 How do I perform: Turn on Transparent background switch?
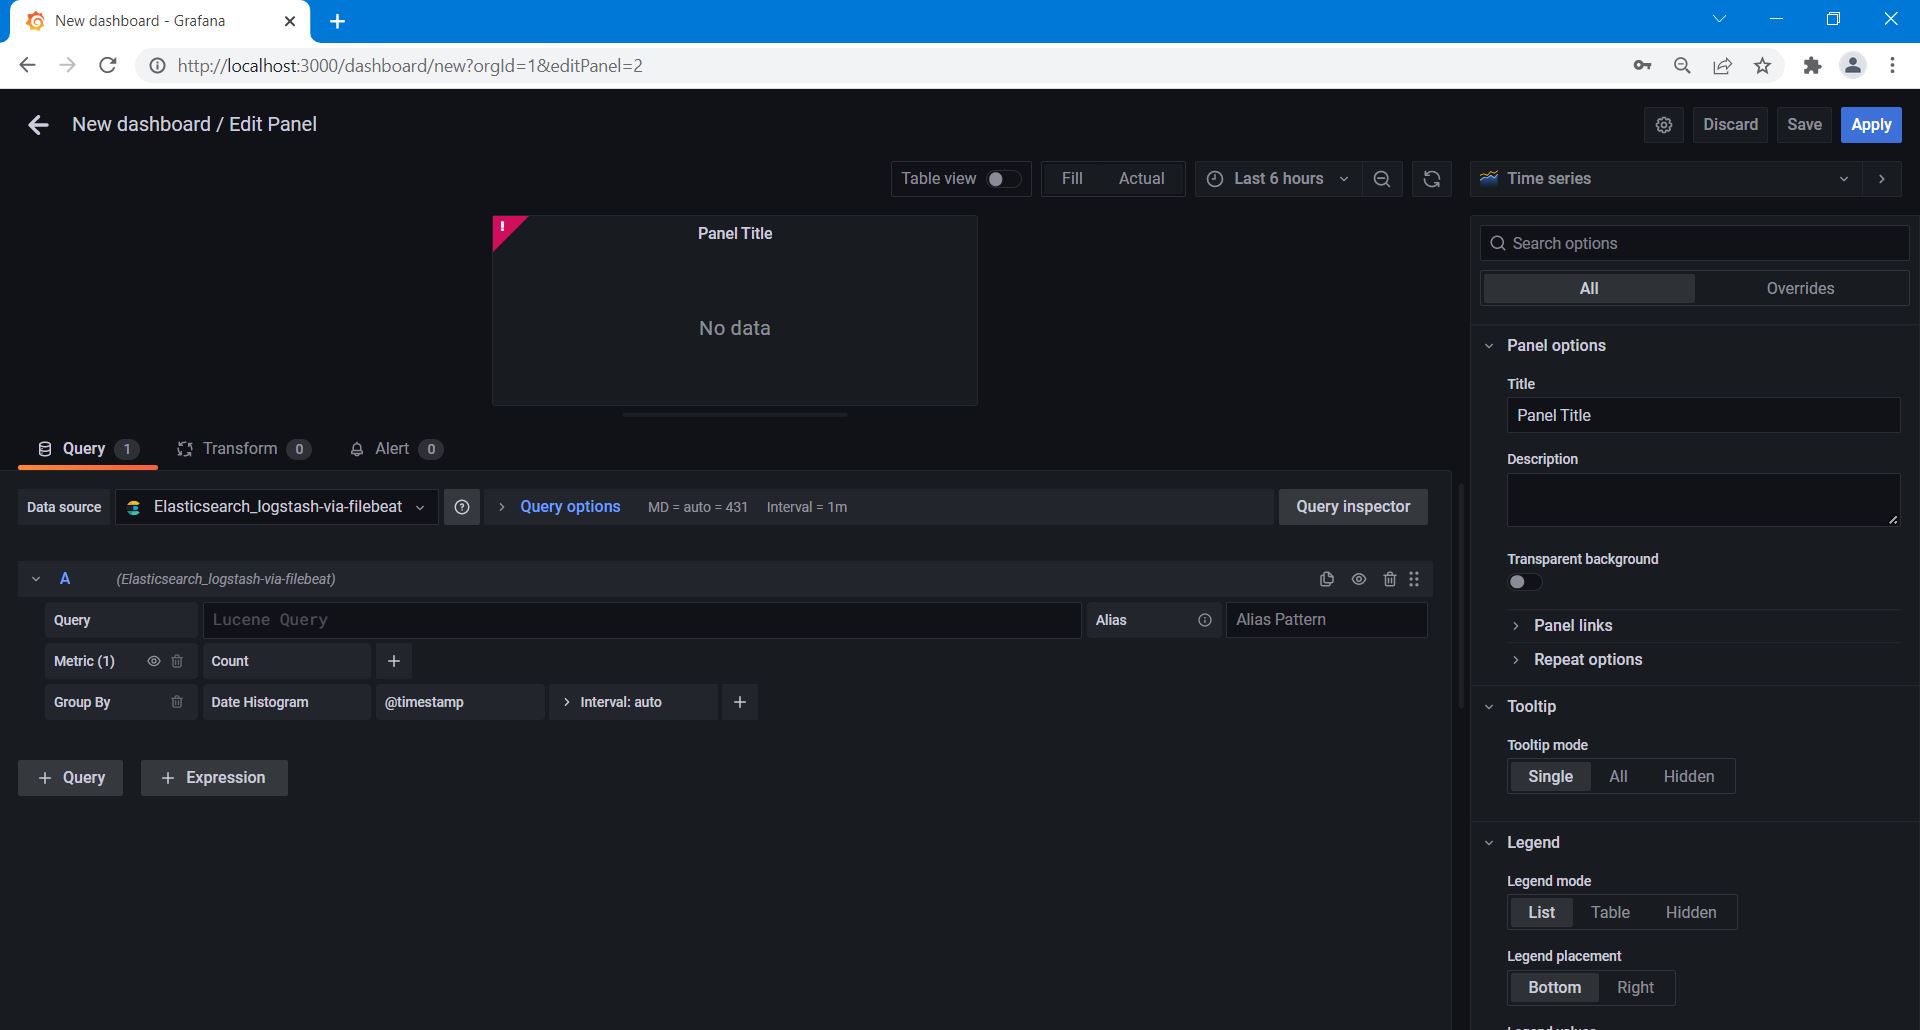(x=1524, y=582)
